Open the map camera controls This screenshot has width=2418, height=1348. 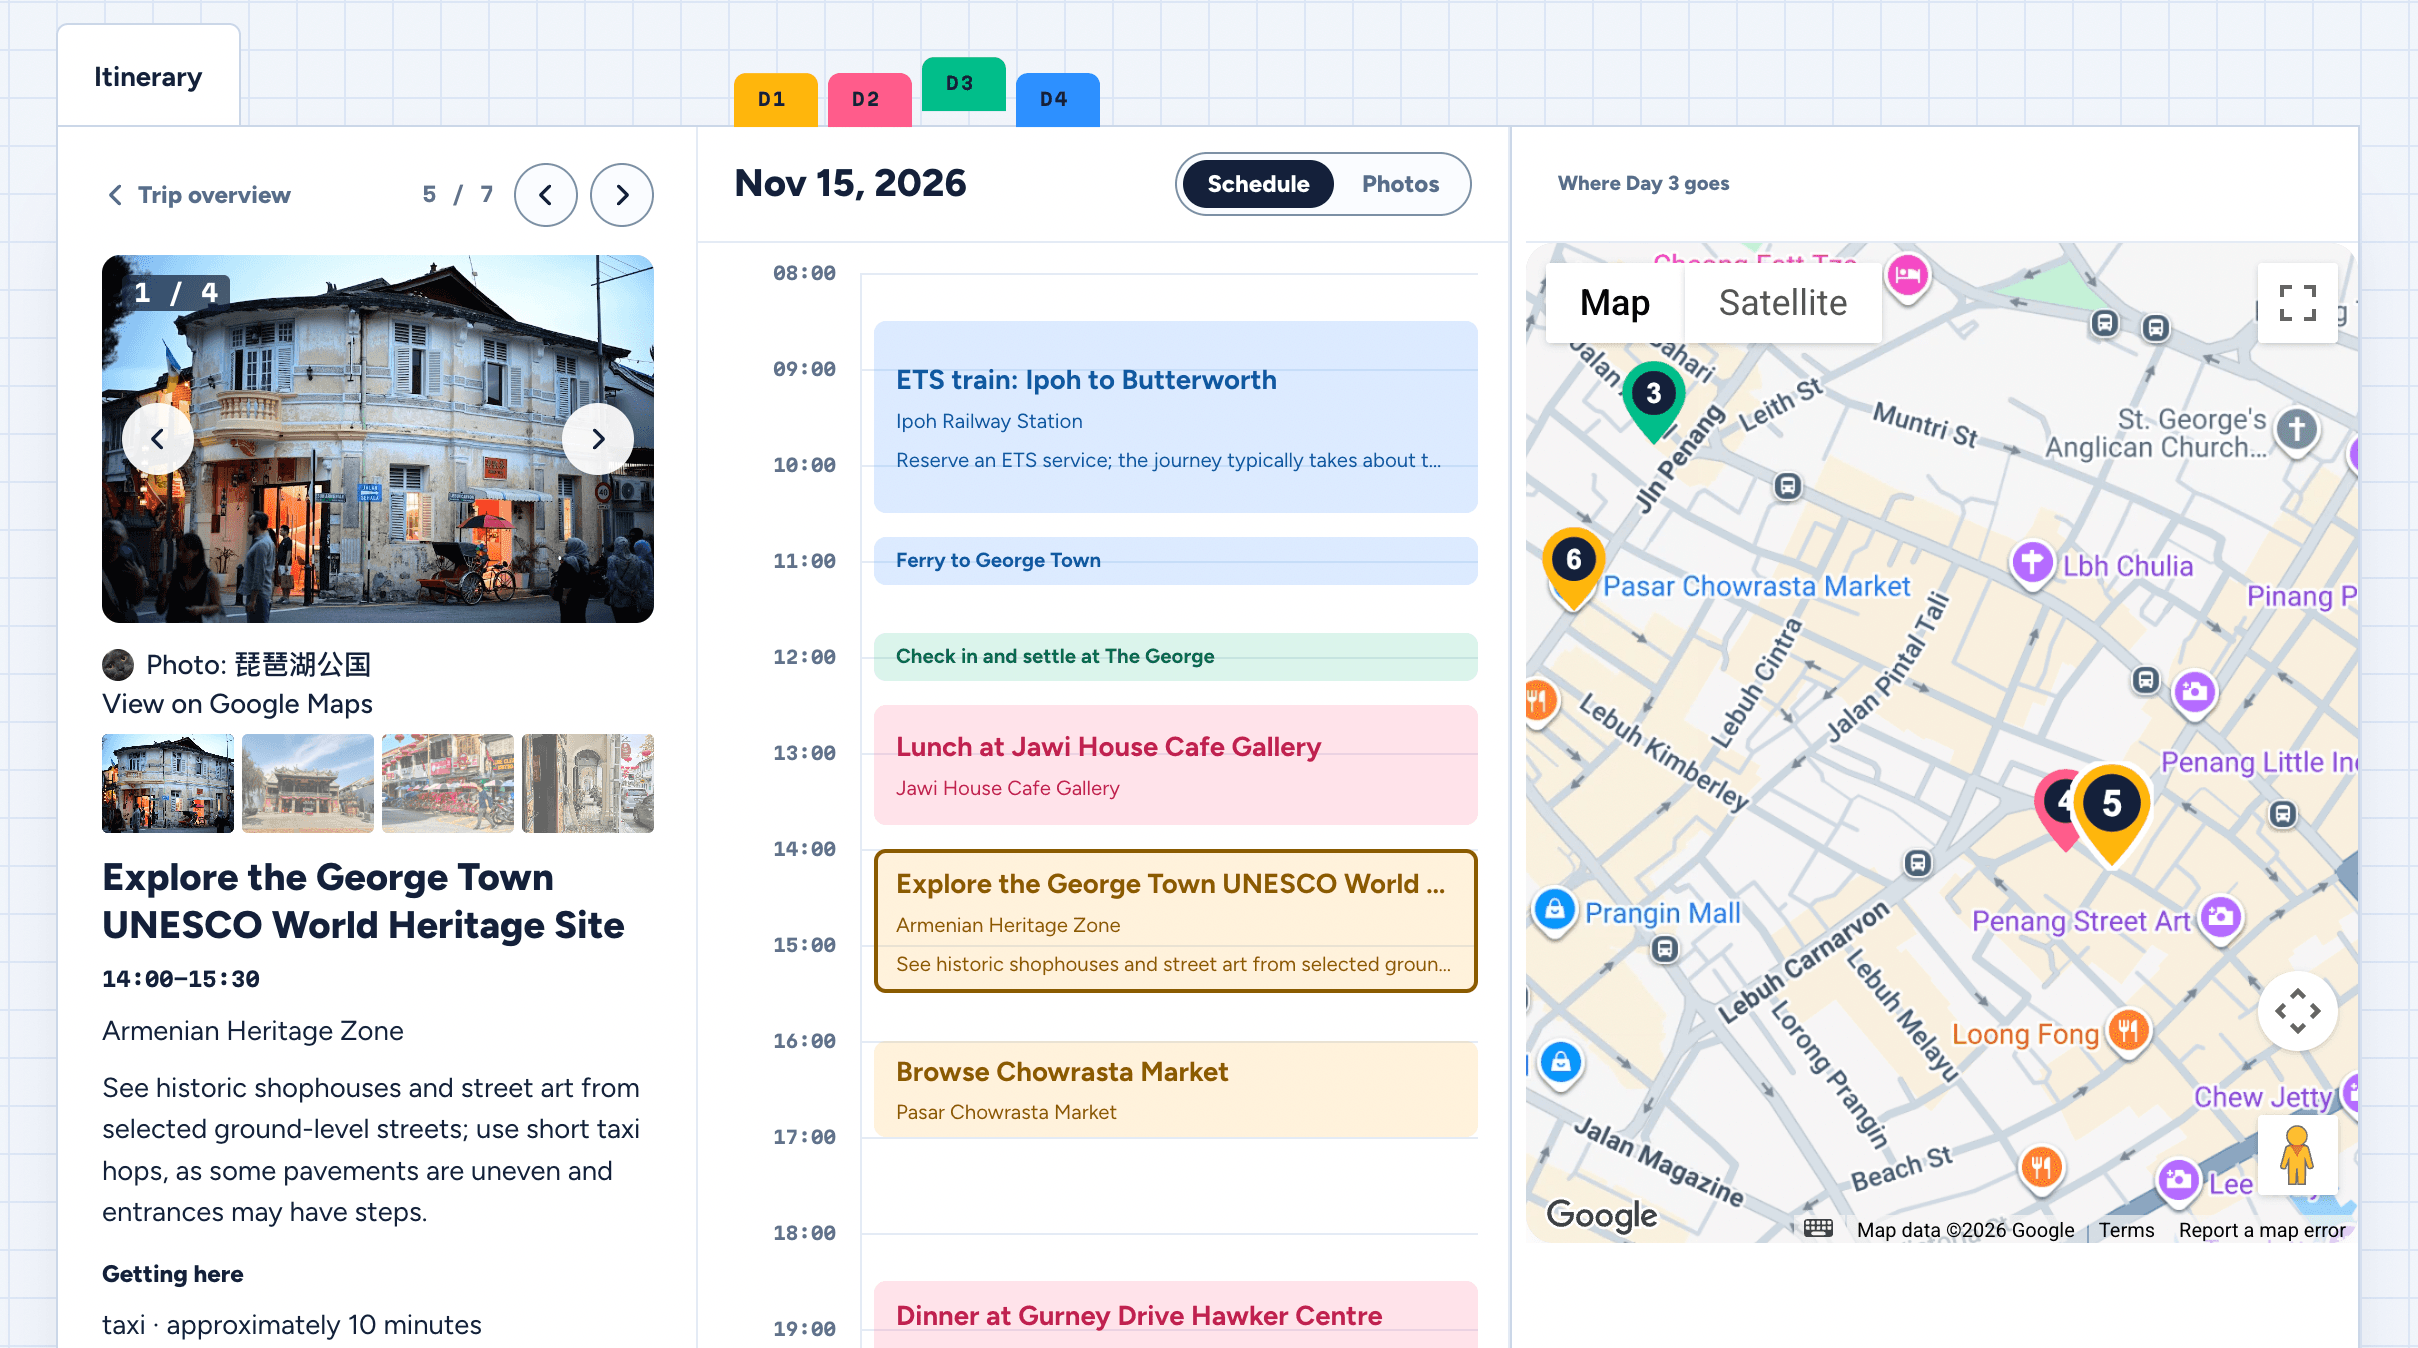pyautogui.click(x=2297, y=1010)
